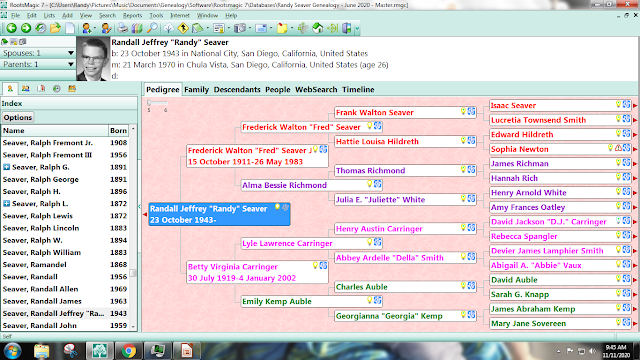Select the Index person sidebar tab icon

click(10, 89)
